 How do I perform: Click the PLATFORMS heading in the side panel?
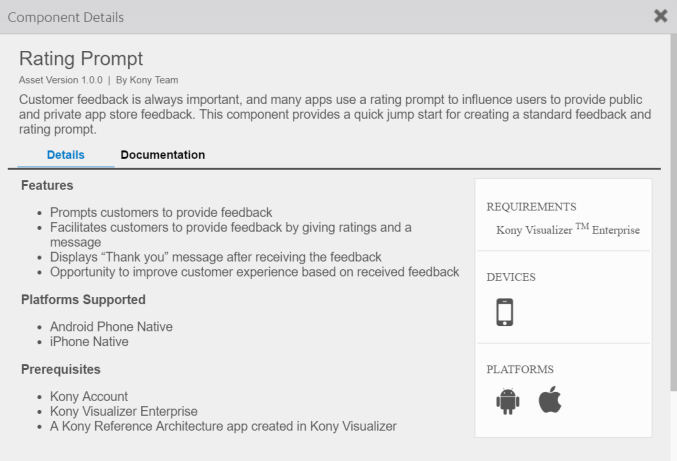[520, 369]
